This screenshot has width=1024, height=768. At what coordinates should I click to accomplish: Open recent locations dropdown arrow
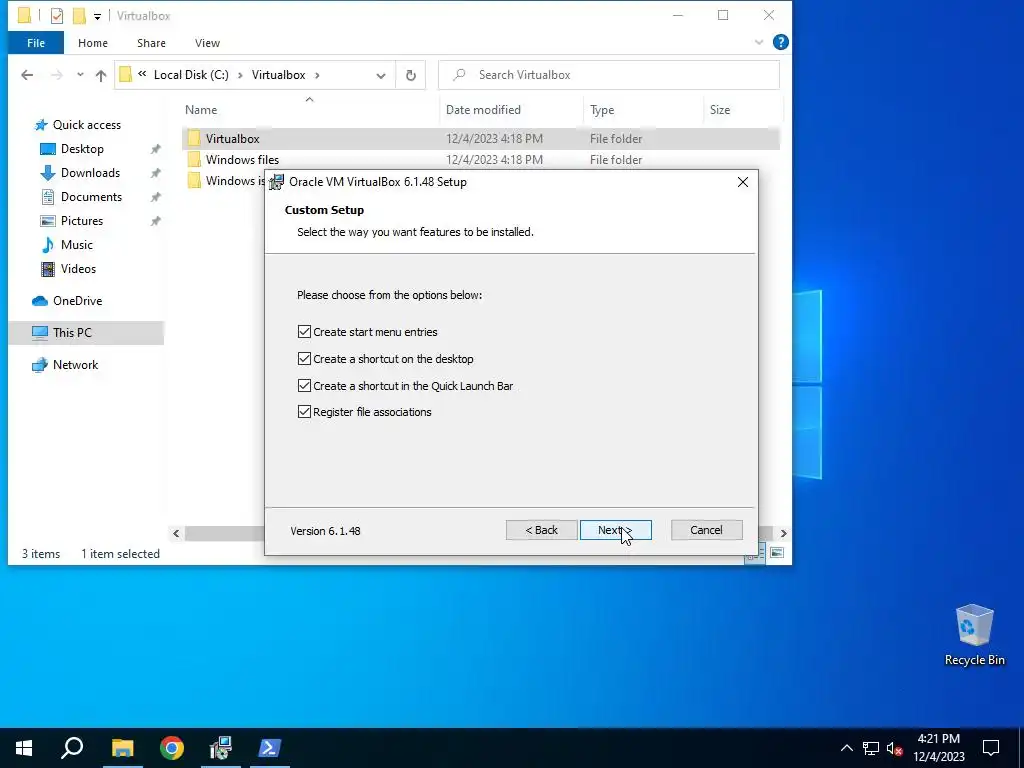click(80, 75)
